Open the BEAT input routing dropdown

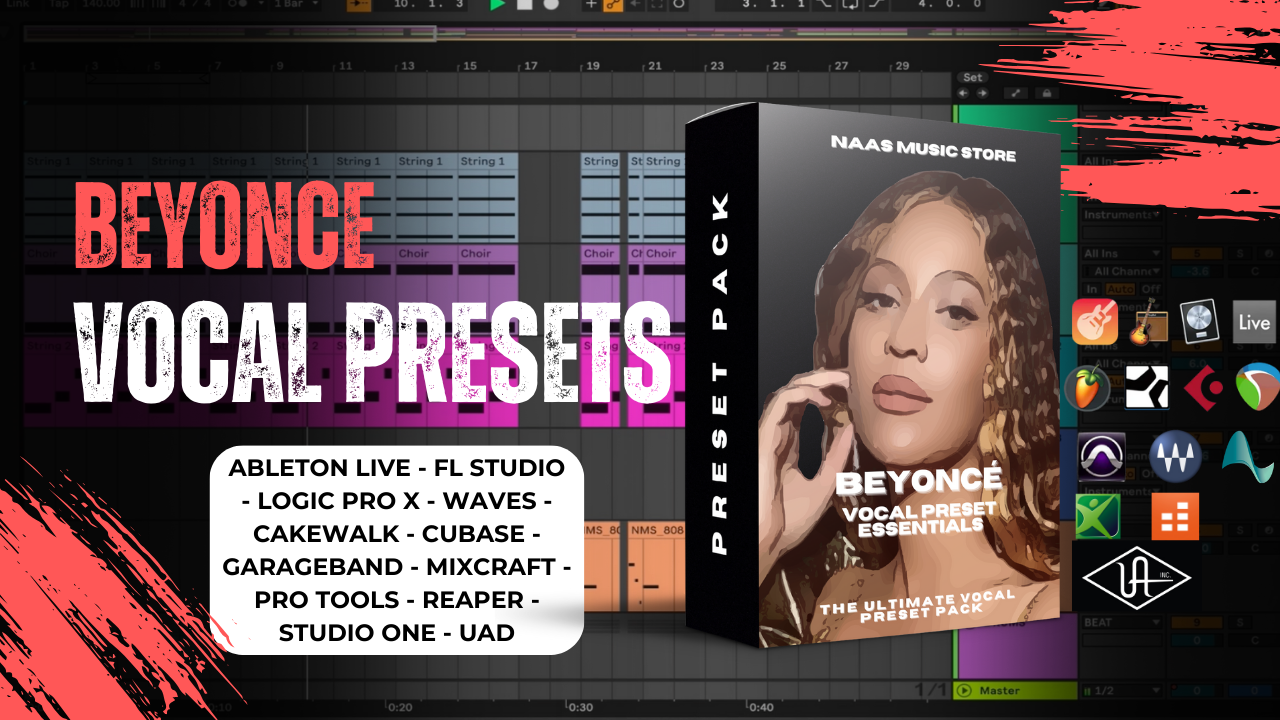coord(1120,622)
